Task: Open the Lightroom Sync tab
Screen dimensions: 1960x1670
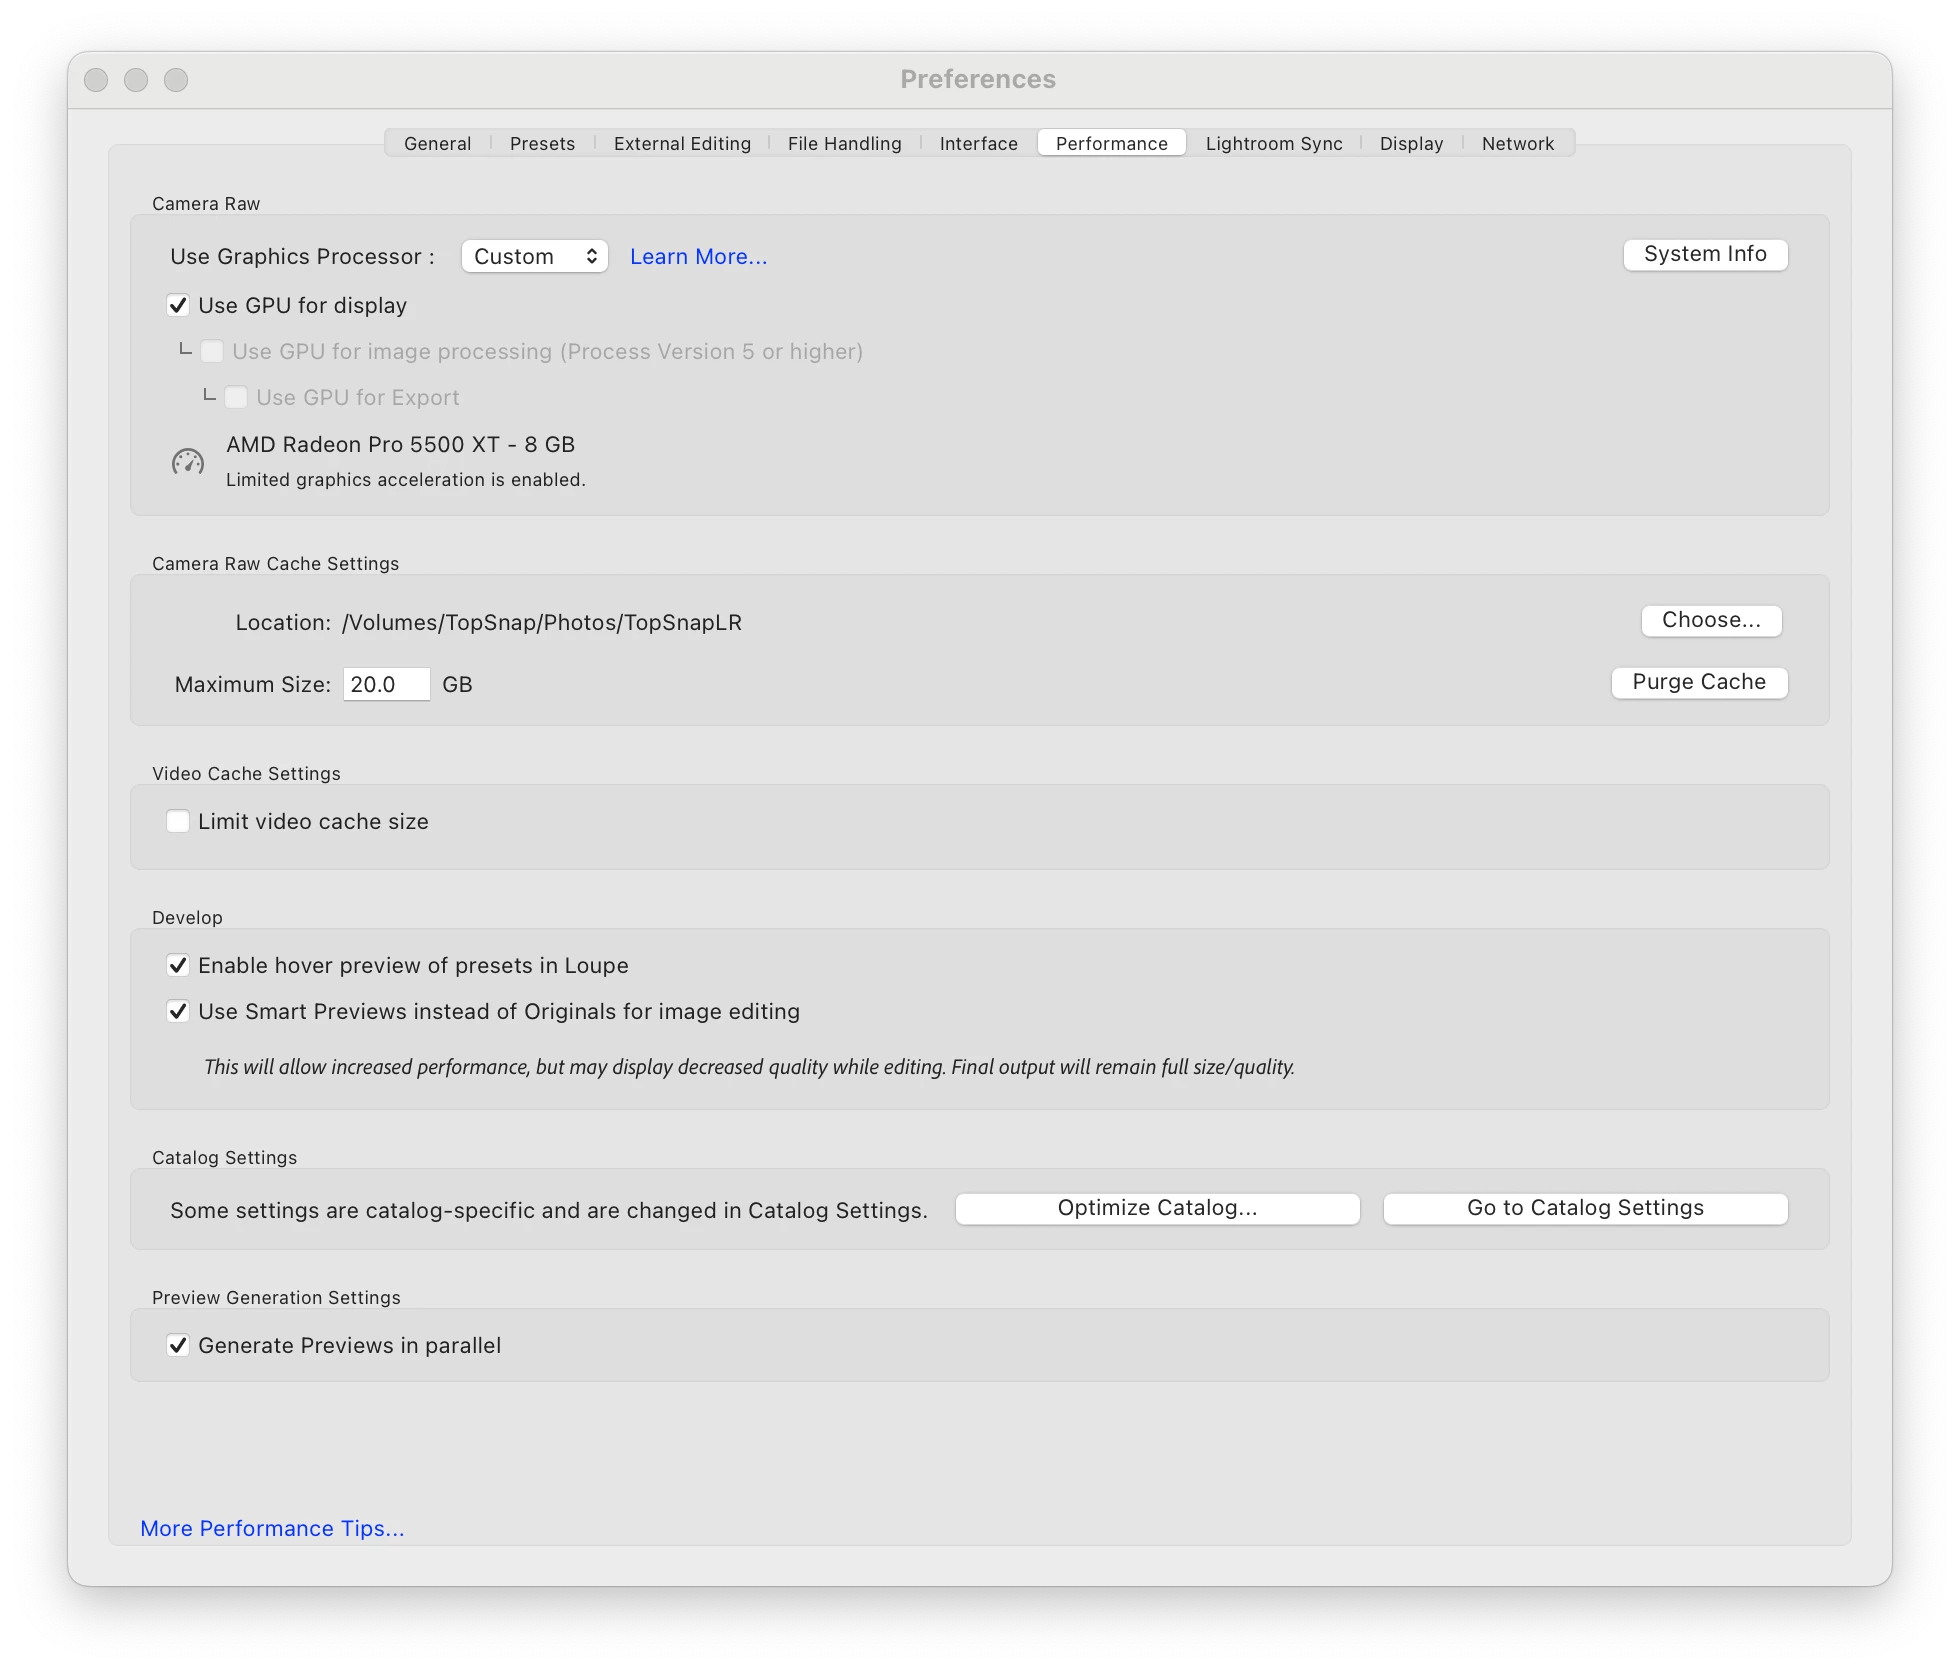Action: coord(1273,143)
